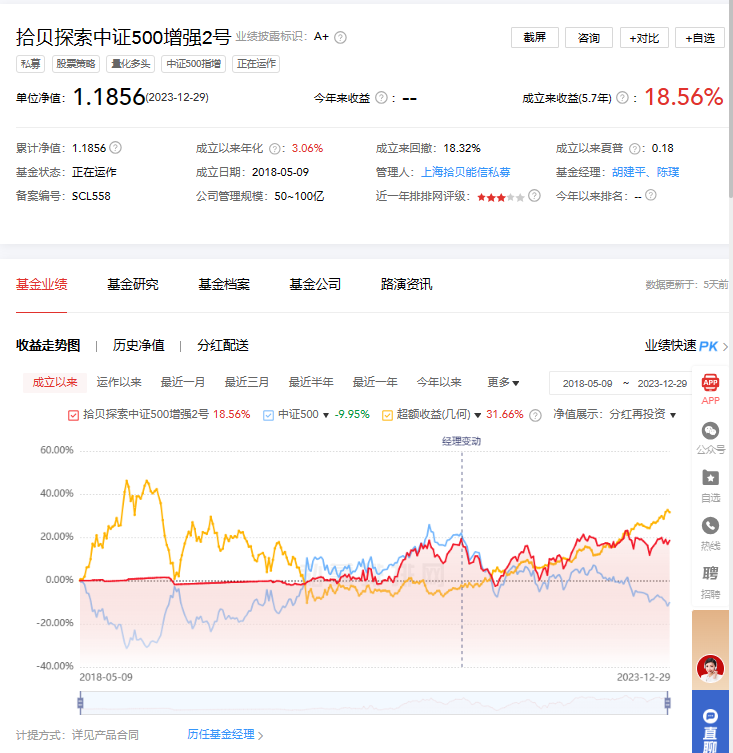Switch to the 基金档案 tab
Image resolution: width=733 pixels, height=753 pixels.
point(224,285)
